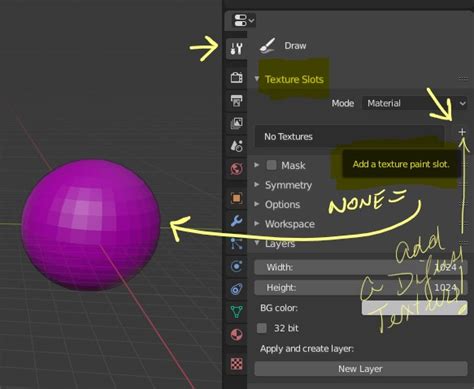Open the Object Data mesh tab
The image size is (474, 389).
point(236,312)
